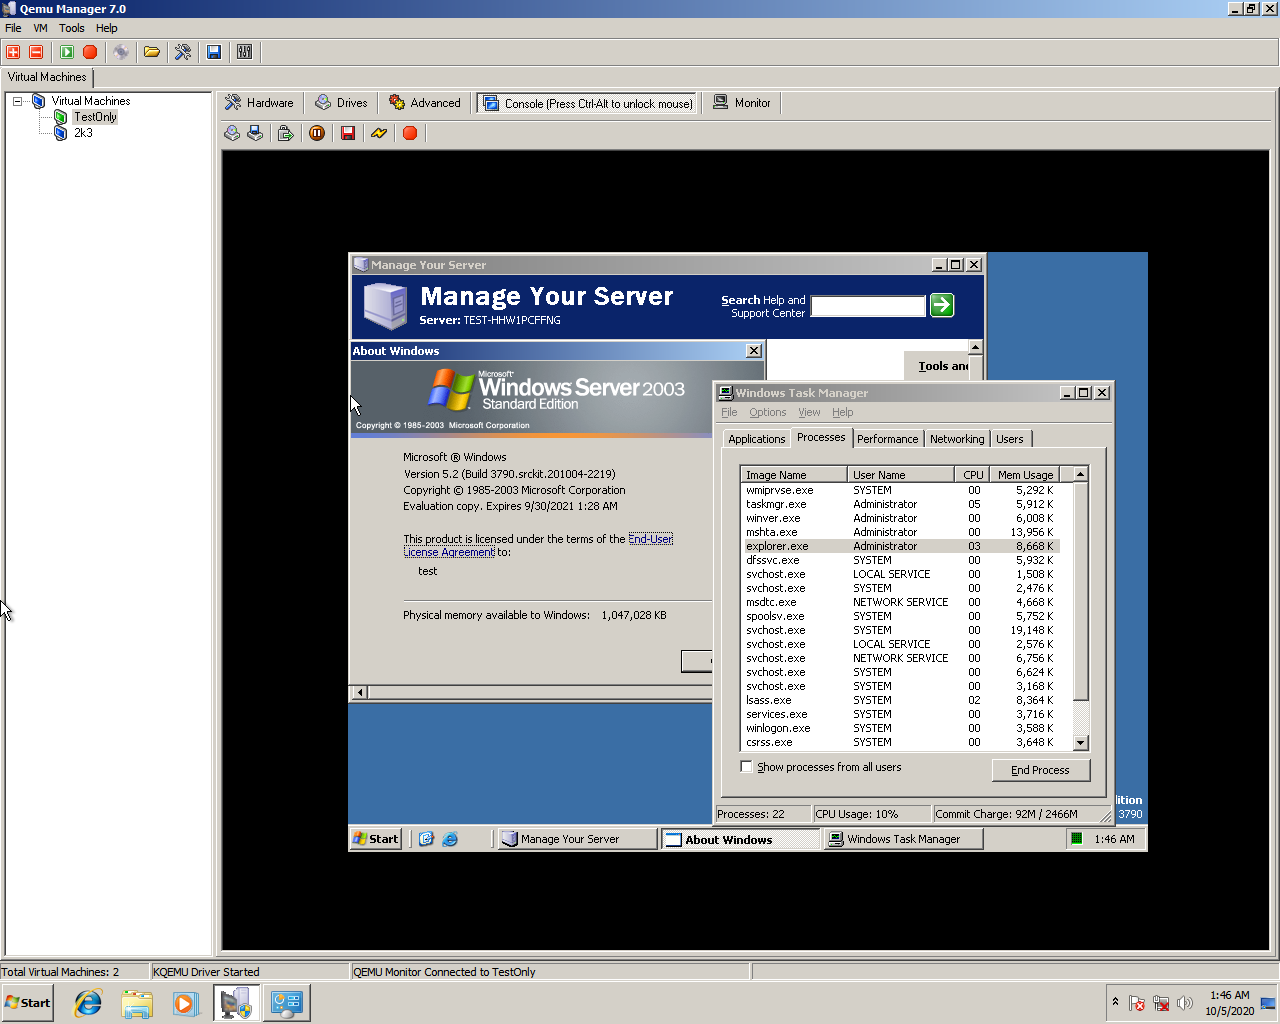Open End-User License Agreement link
The width and height of the screenshot is (1280, 1024).
pos(538,545)
